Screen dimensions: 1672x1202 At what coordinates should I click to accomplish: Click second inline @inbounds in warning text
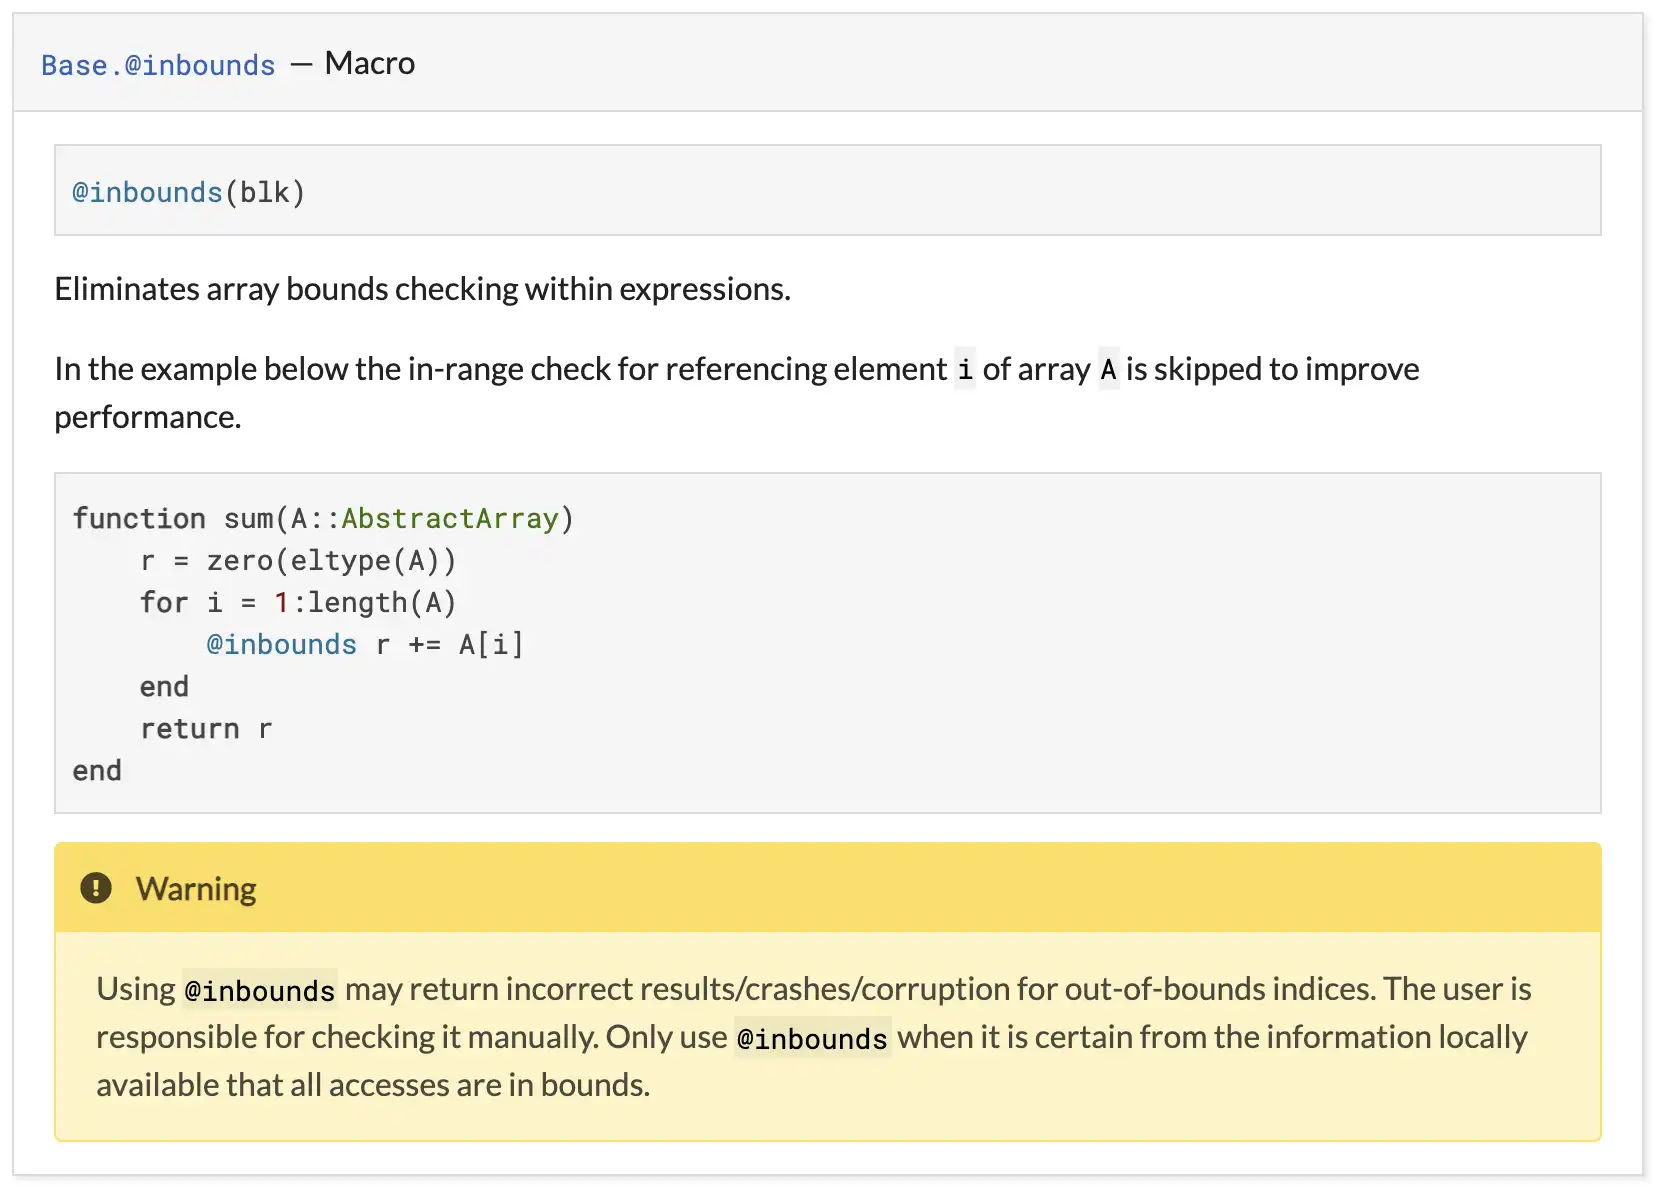tap(812, 1039)
